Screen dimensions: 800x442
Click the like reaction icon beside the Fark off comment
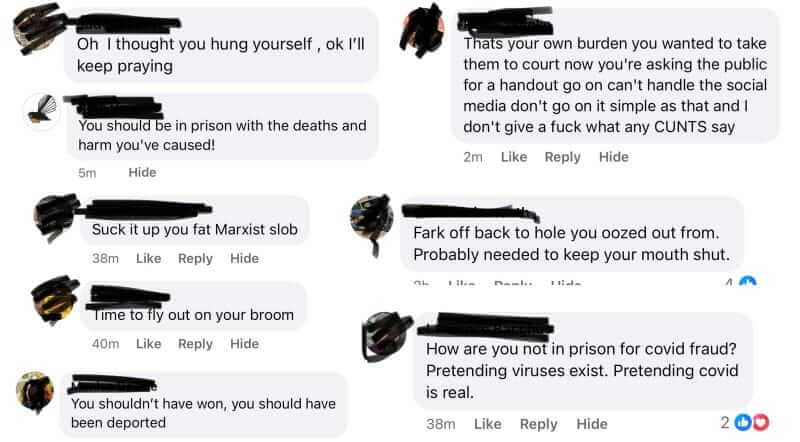pos(747,281)
